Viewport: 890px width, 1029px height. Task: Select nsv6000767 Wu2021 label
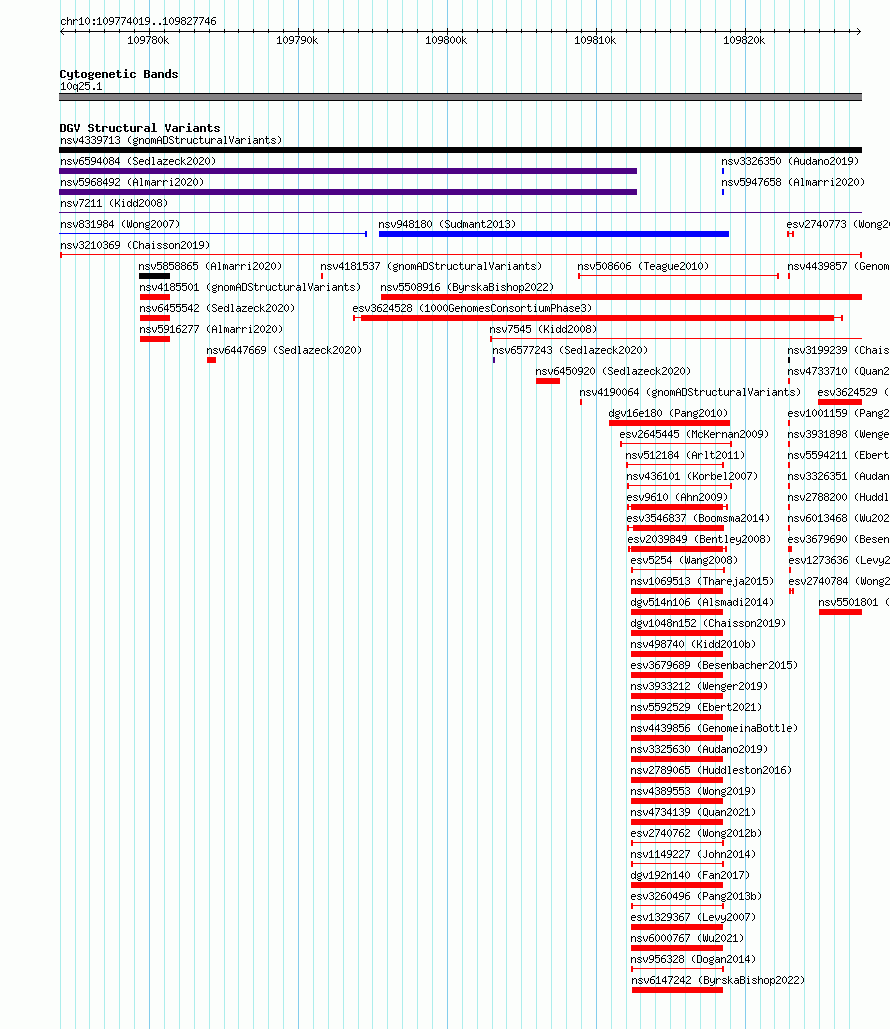pyautogui.click(x=687, y=938)
